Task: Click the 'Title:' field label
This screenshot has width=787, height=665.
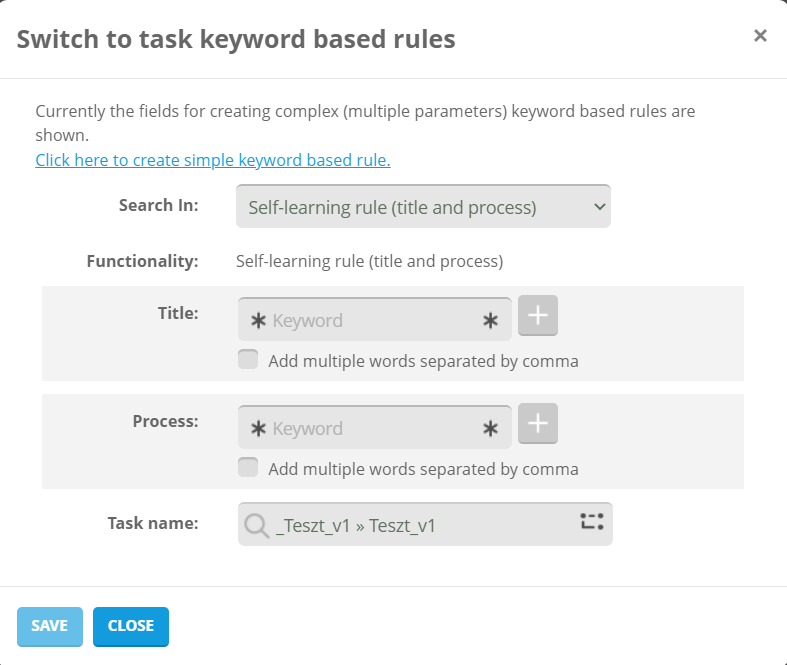Action: pos(178,313)
